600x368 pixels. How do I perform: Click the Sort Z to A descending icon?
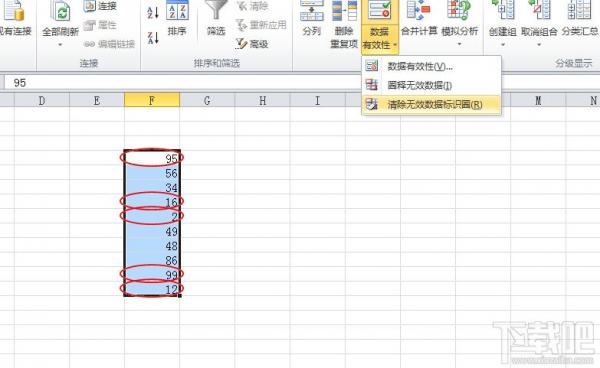153,38
